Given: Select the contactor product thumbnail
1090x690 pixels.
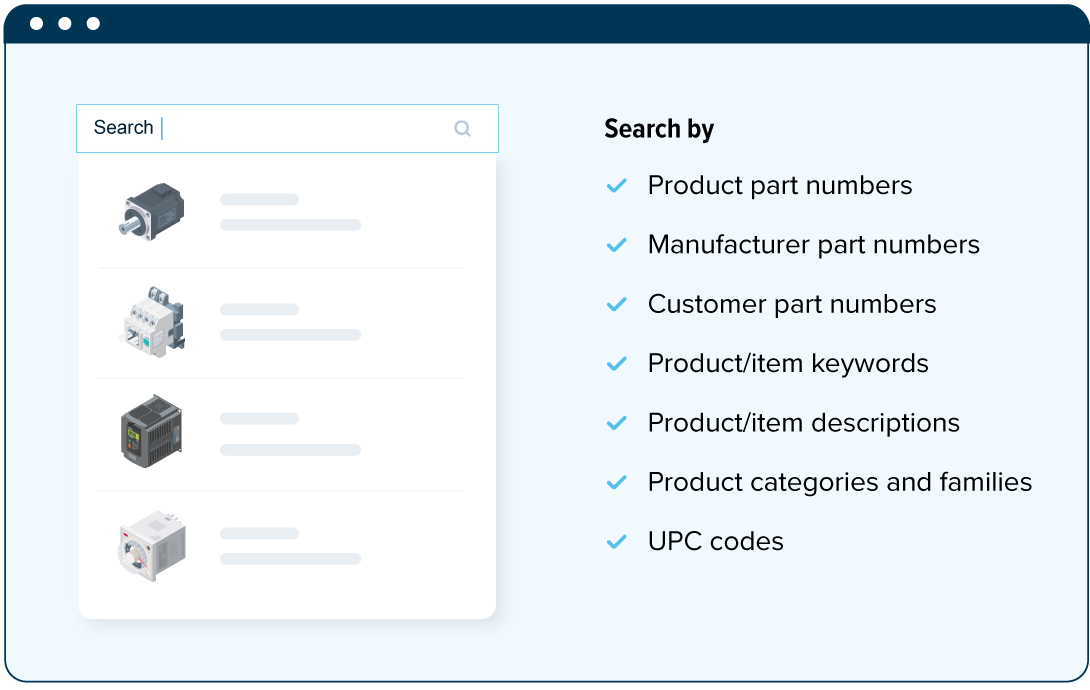Looking at the screenshot, I should coord(151,322).
